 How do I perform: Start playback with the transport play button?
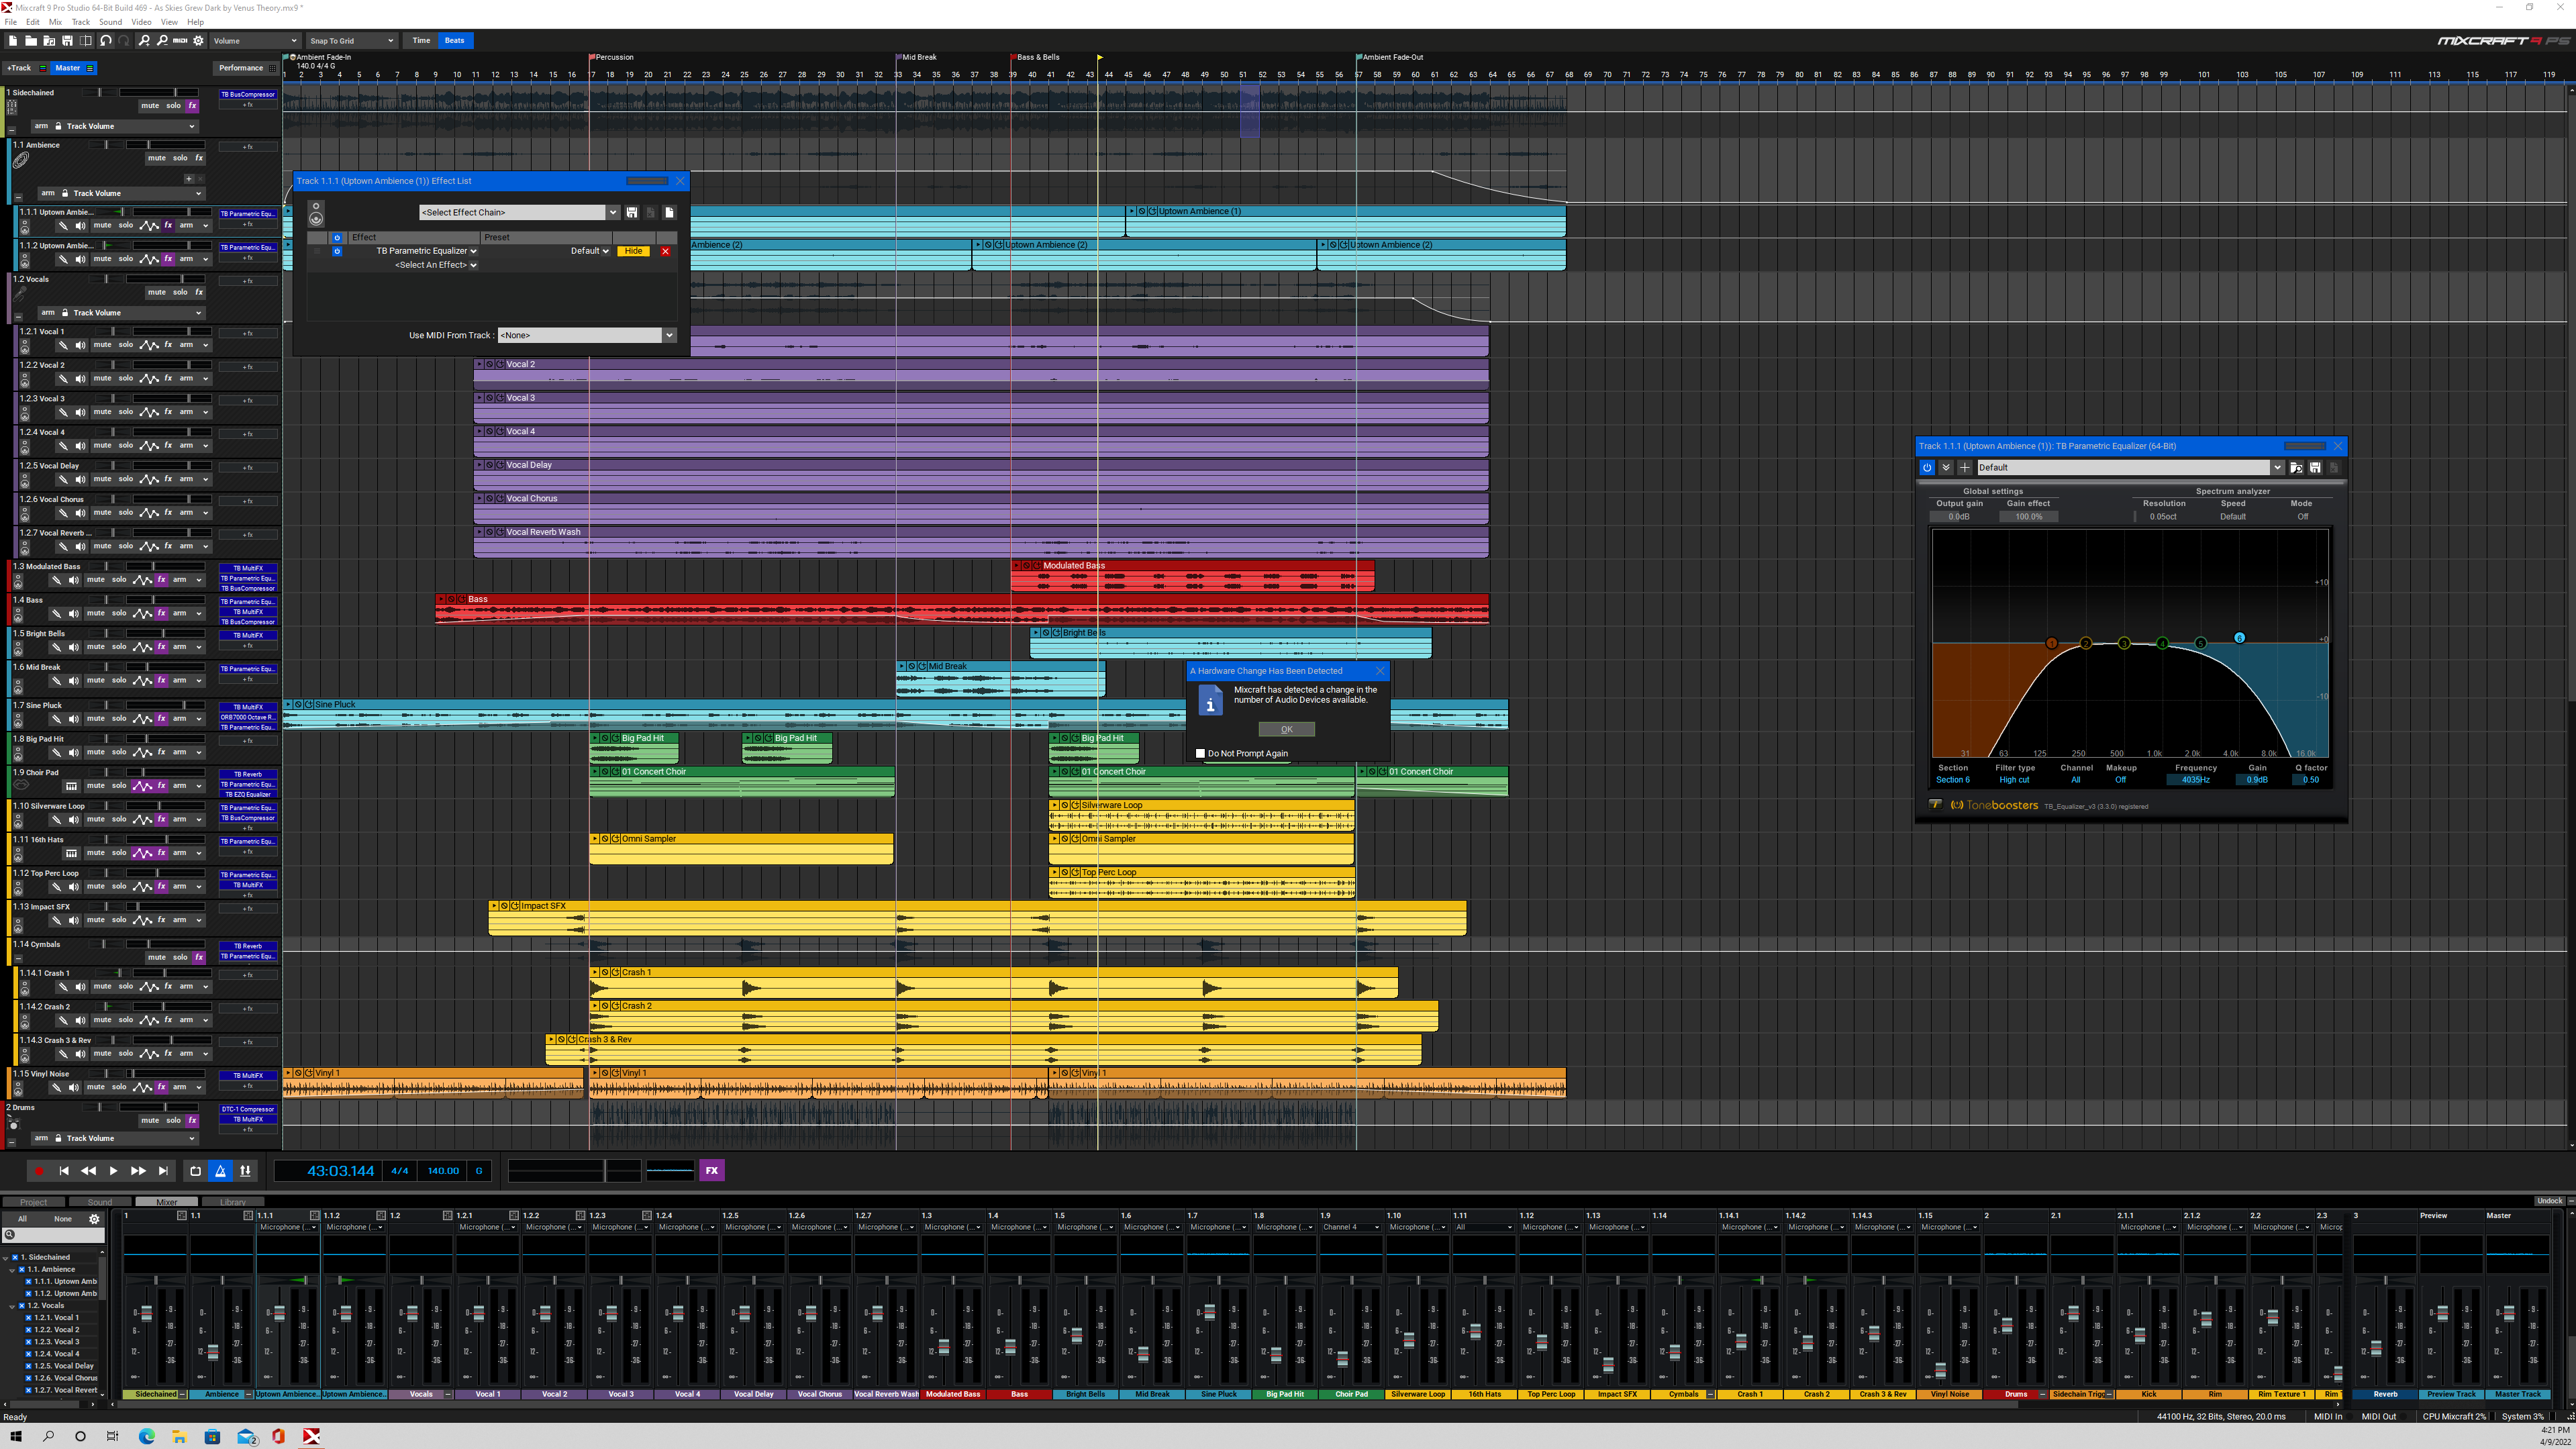[x=113, y=1171]
